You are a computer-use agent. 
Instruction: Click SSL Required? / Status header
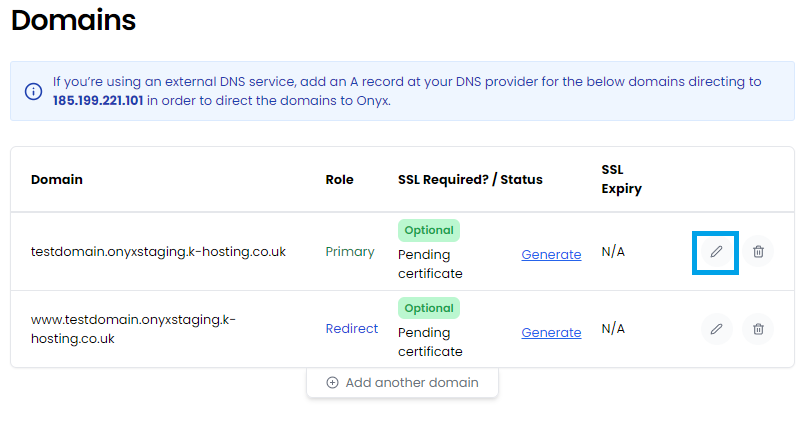(x=470, y=180)
